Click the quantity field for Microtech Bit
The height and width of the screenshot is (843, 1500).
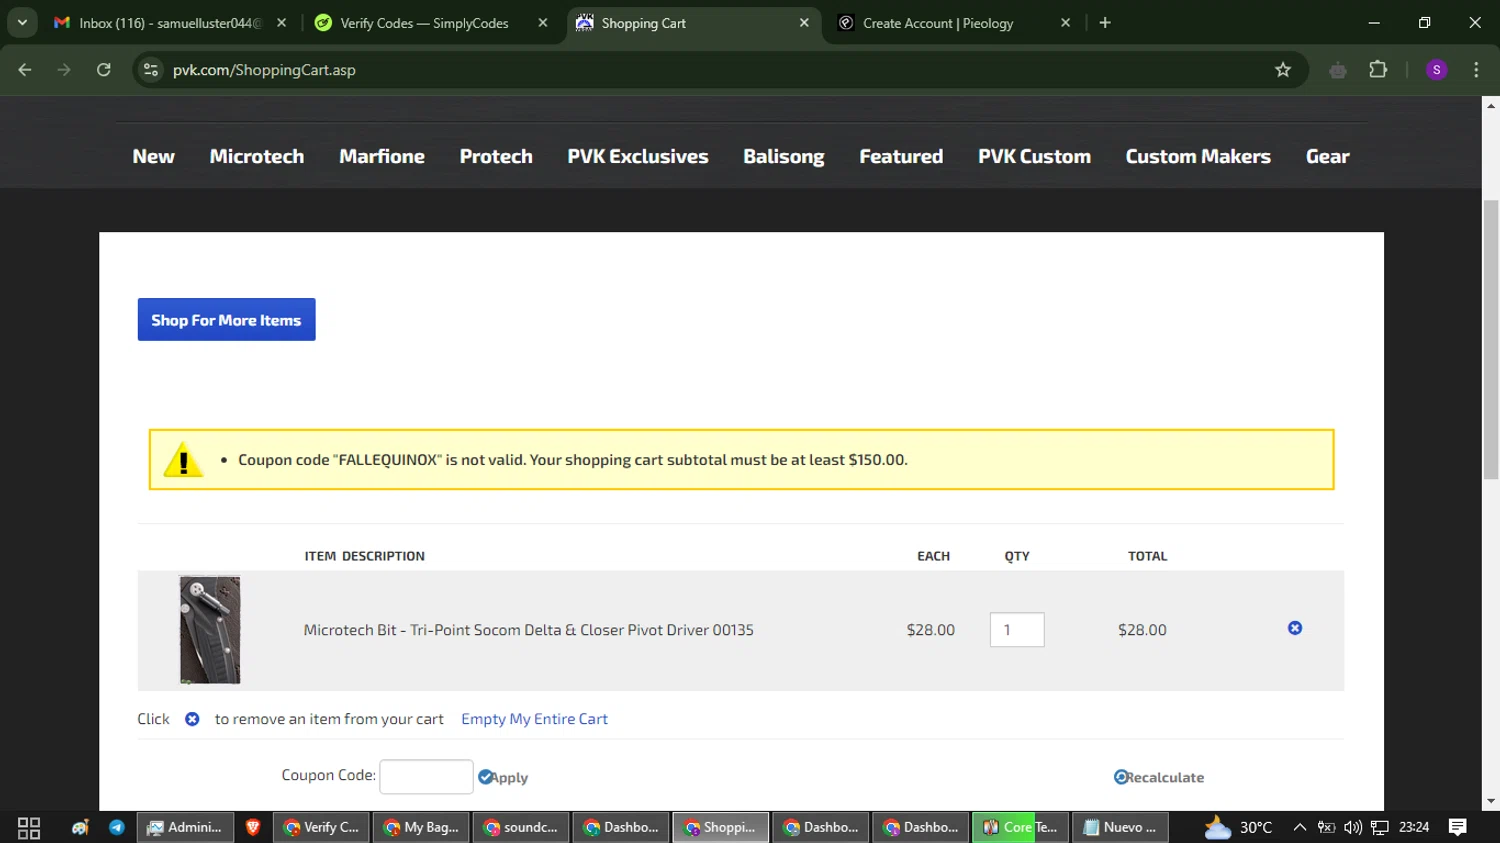point(1017,630)
